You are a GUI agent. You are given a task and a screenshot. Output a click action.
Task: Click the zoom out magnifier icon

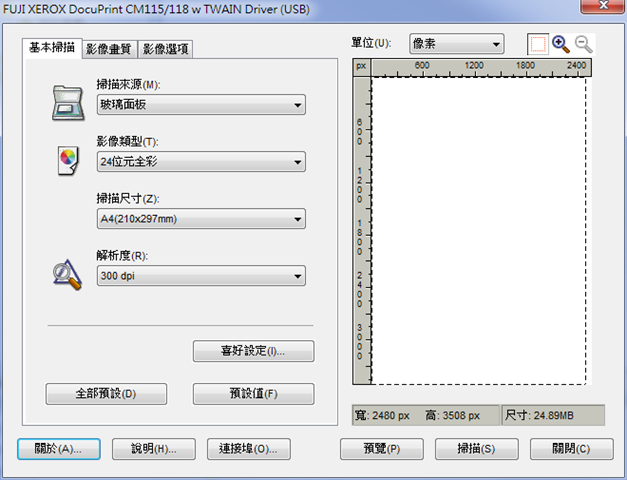(x=584, y=44)
